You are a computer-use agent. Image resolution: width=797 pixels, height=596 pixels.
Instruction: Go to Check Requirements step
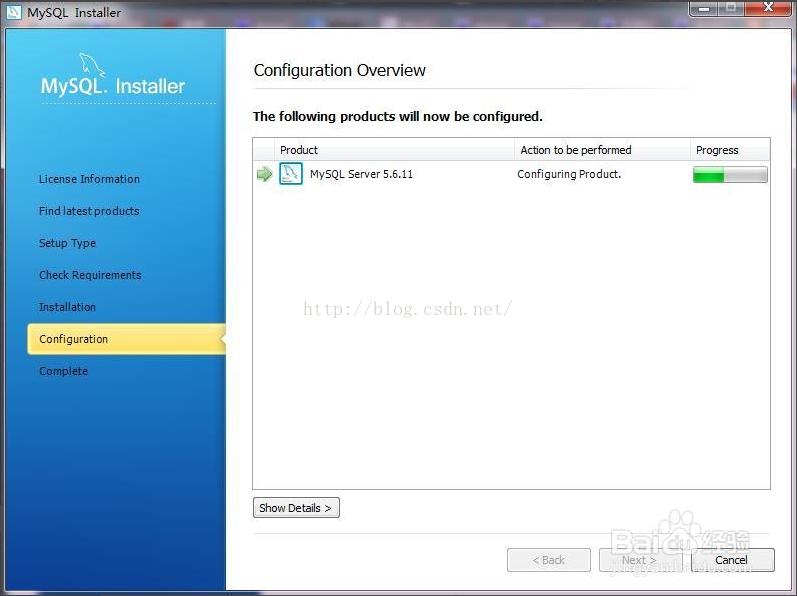(90, 275)
